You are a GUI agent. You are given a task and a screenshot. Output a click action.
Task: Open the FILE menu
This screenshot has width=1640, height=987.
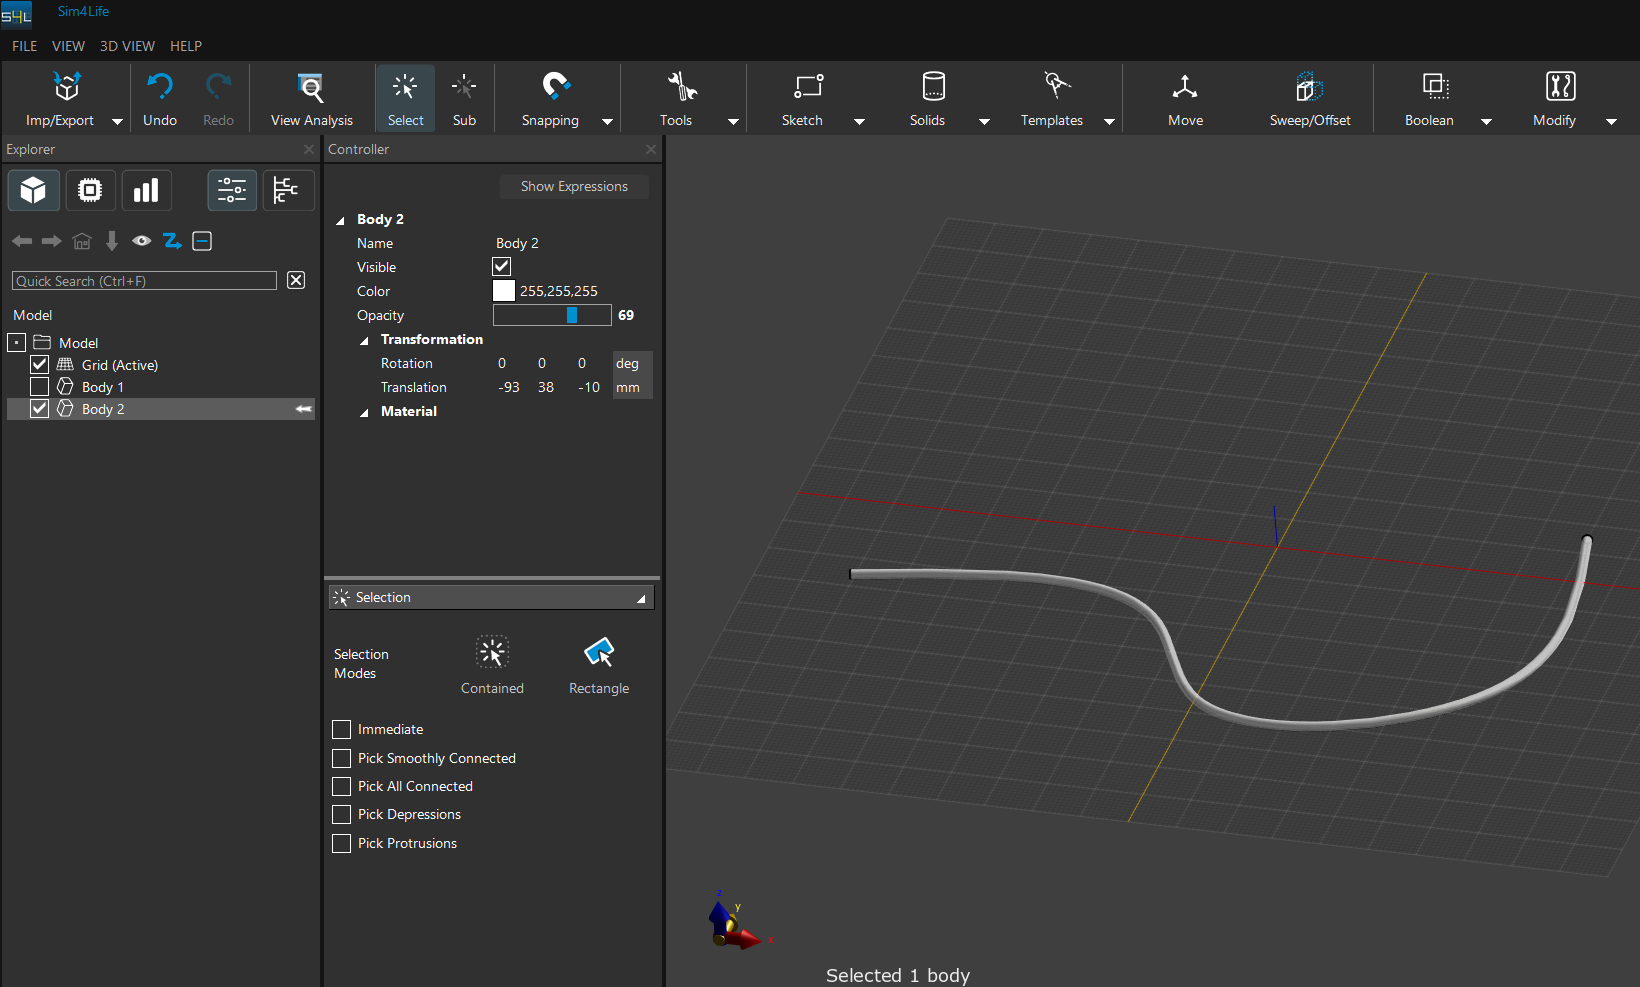tap(24, 46)
